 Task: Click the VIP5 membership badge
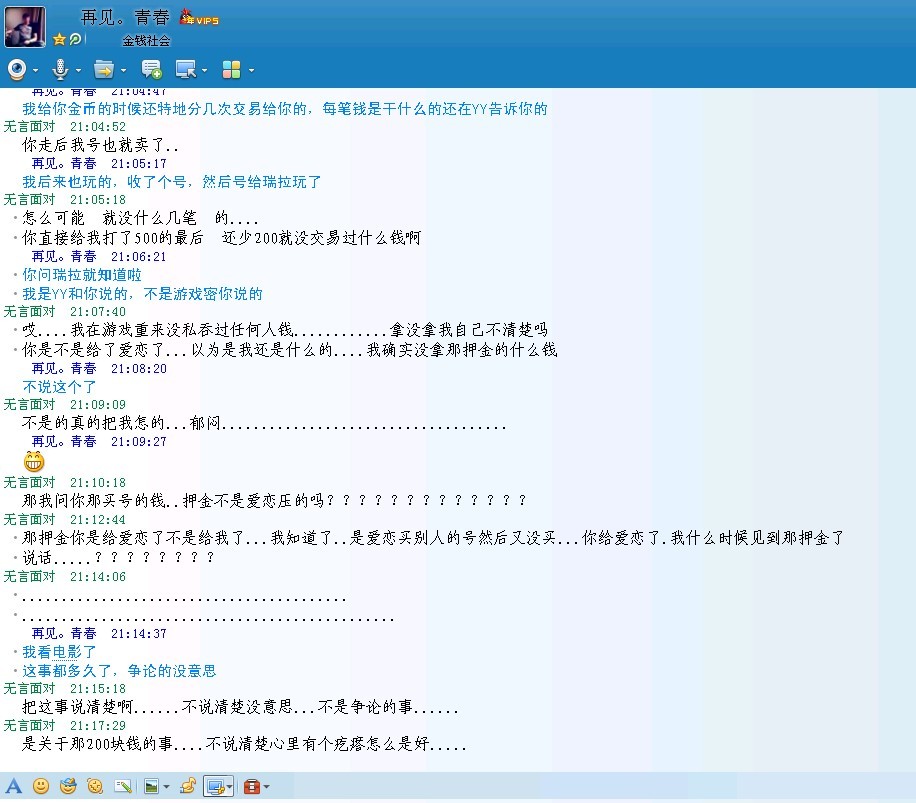click(200, 18)
